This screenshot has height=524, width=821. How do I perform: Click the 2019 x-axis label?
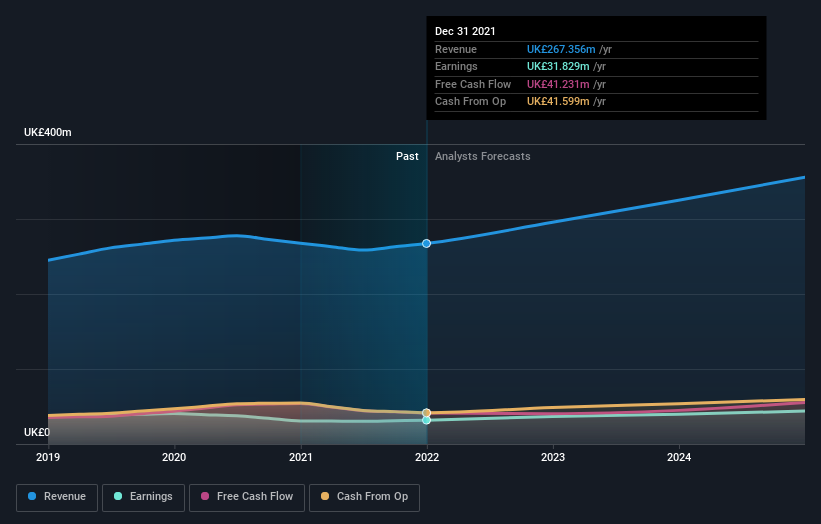(x=48, y=457)
